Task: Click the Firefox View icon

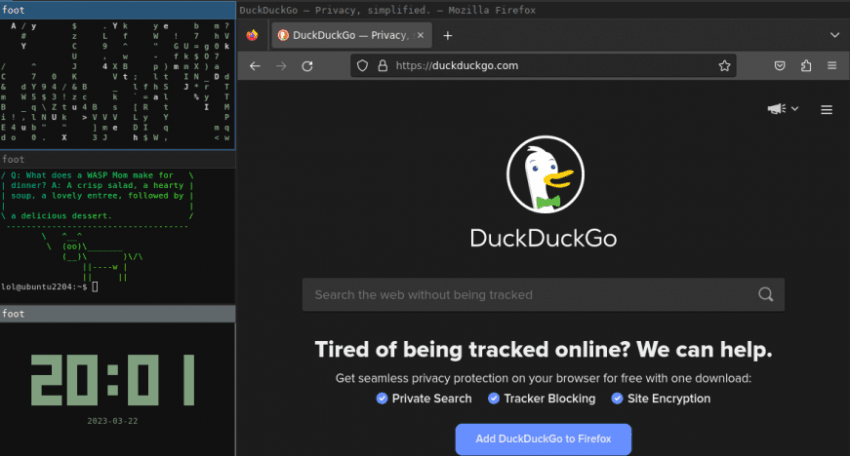Action: tap(251, 35)
